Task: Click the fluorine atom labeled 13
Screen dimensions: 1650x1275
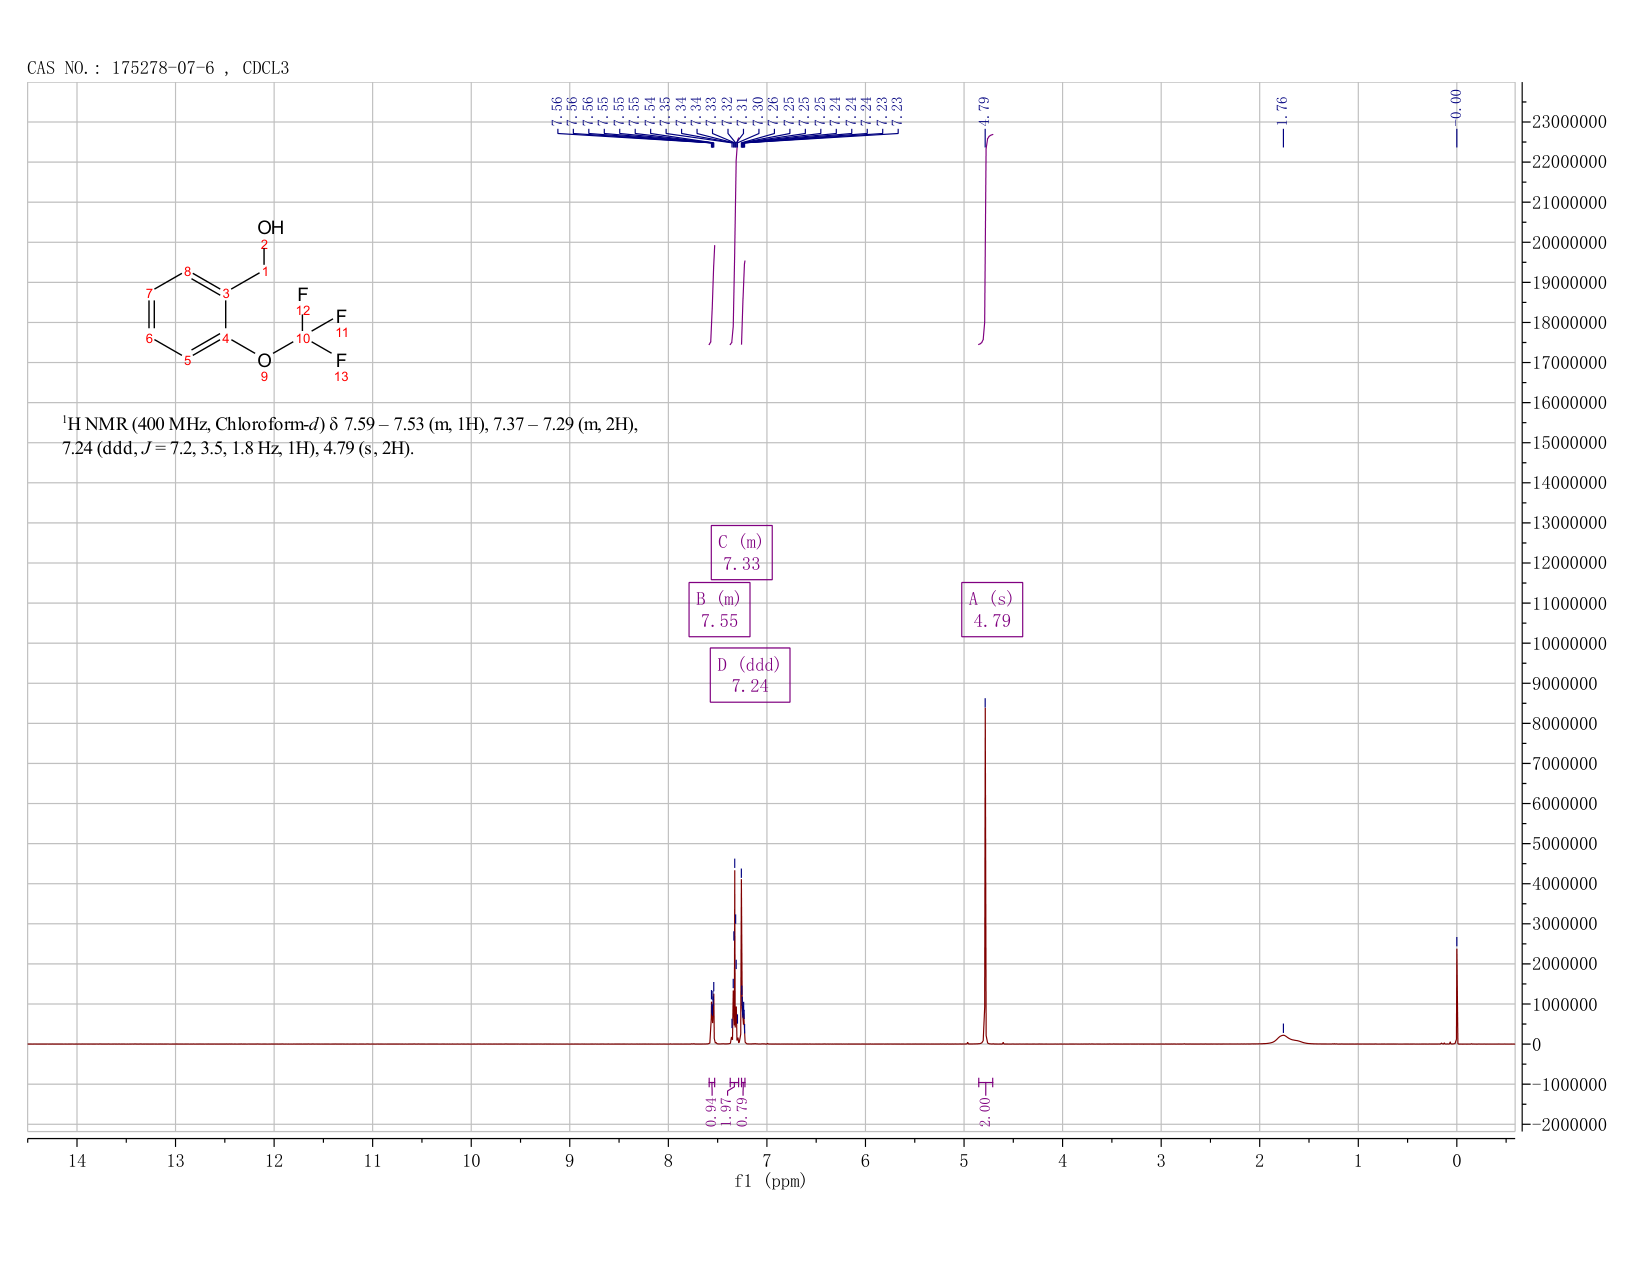Action: click(x=341, y=360)
